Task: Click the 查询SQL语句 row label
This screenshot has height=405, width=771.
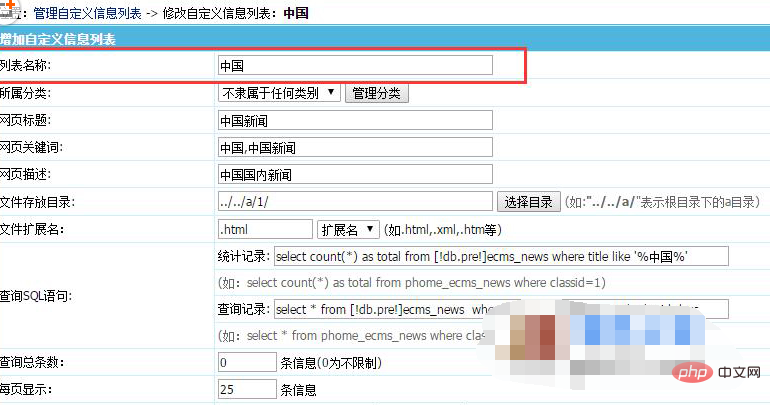Action: (x=35, y=297)
